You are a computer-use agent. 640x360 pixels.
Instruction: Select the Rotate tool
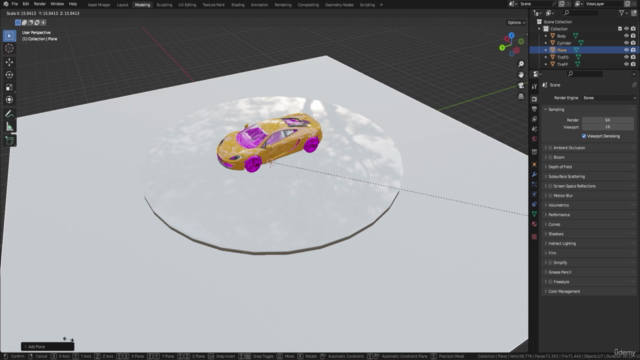coord(9,75)
